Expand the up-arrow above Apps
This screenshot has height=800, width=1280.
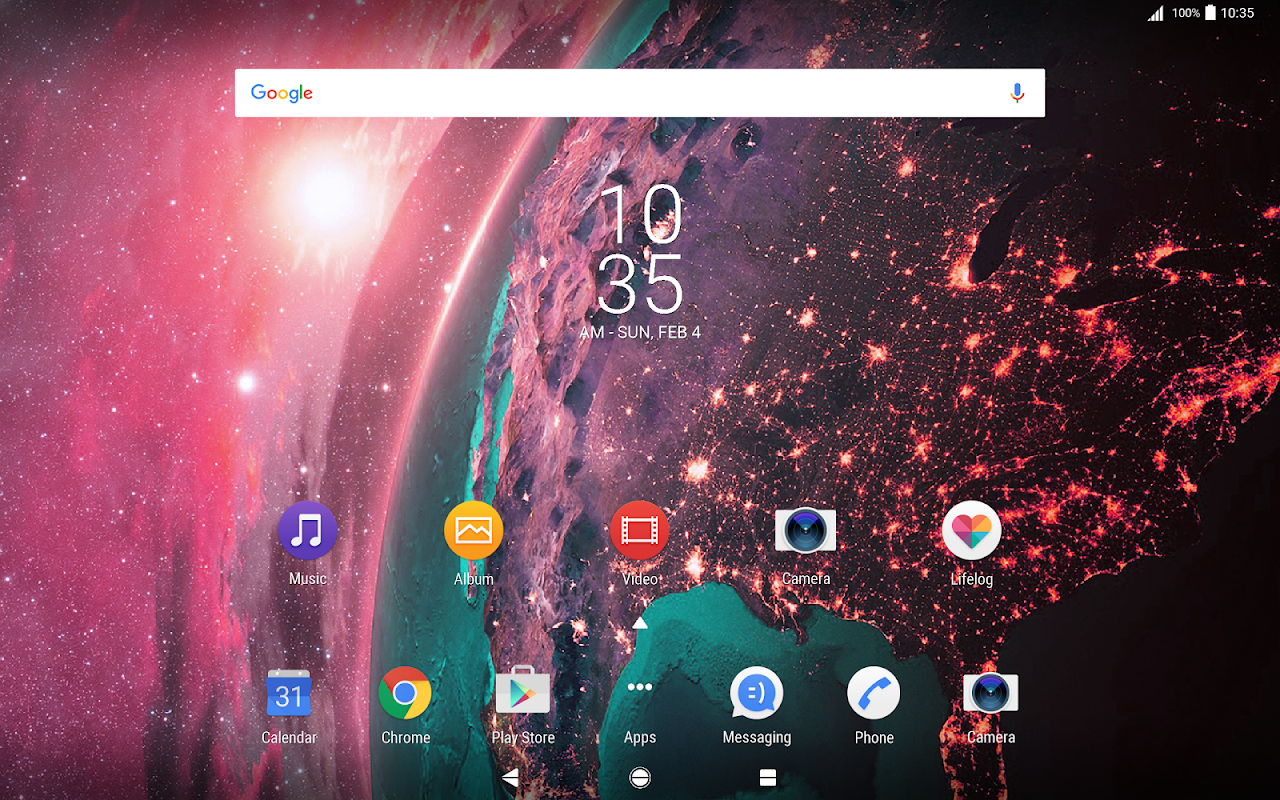(640, 623)
